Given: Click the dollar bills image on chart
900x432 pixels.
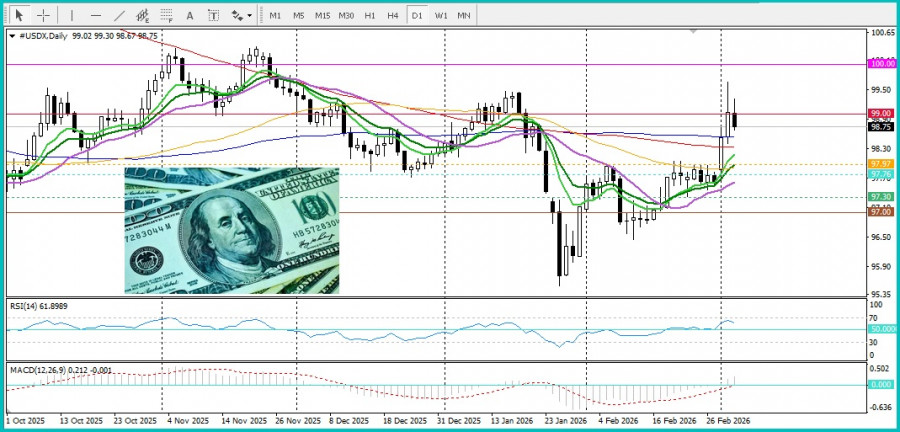Looking at the screenshot, I should click(231, 230).
